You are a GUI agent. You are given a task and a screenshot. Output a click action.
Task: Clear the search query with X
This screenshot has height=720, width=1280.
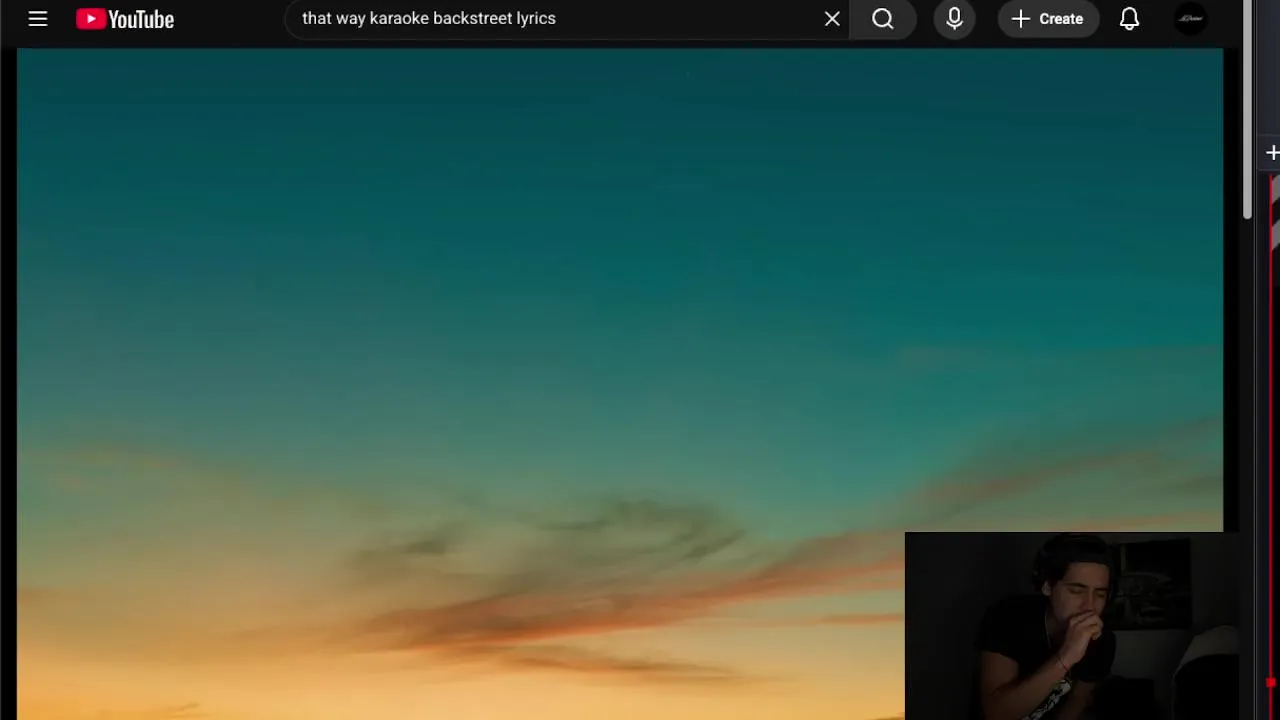click(x=832, y=19)
